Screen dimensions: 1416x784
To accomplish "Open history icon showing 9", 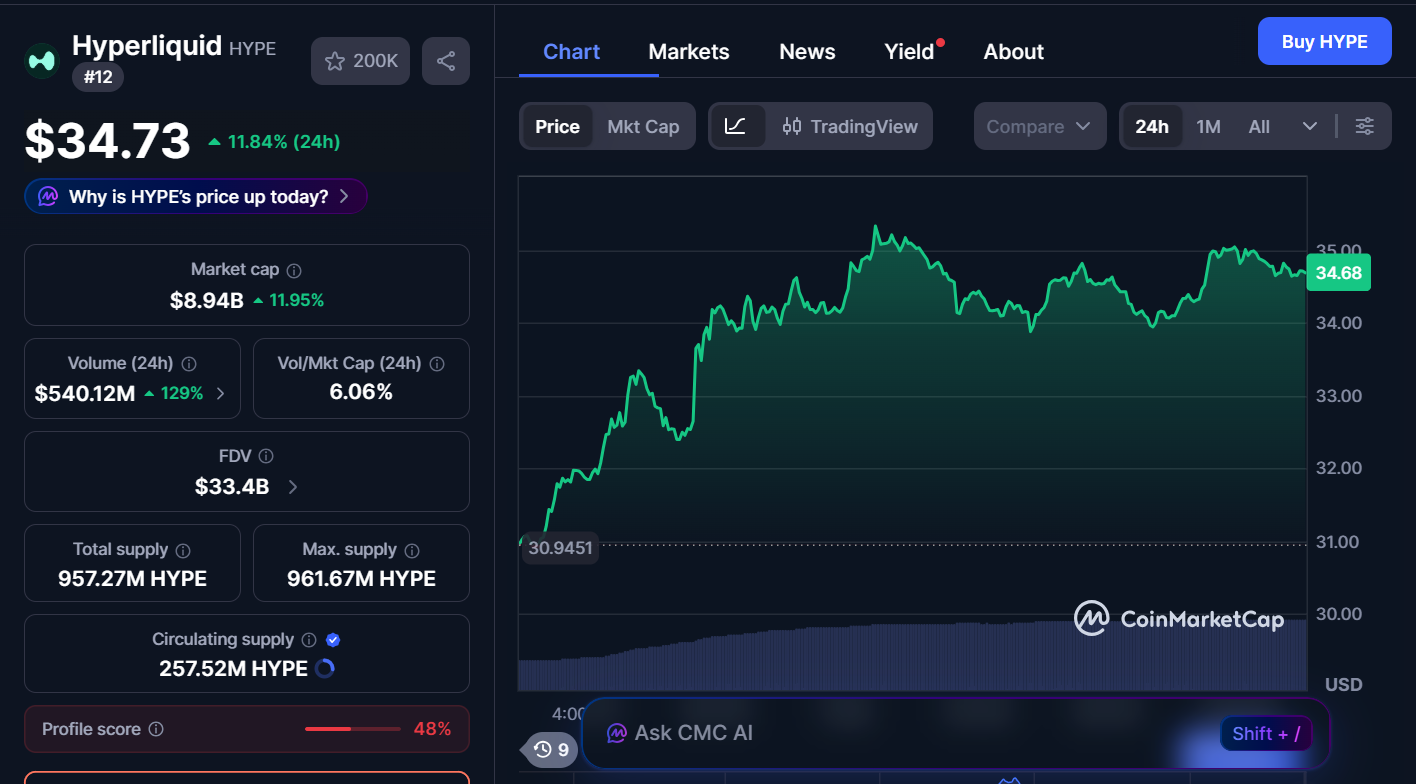I will pos(551,749).
